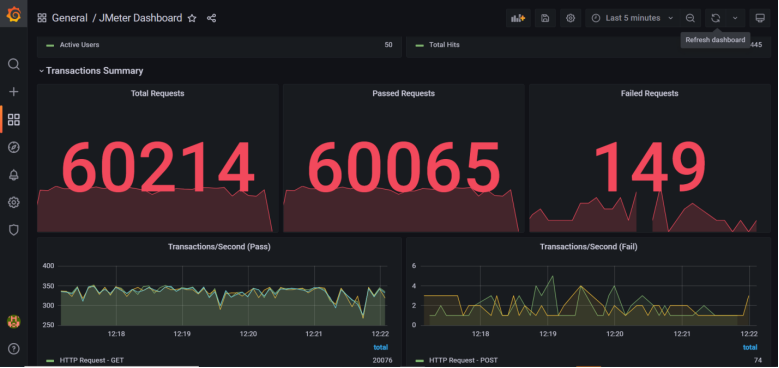Open the Failed Requests panel title menu

click(x=649, y=93)
